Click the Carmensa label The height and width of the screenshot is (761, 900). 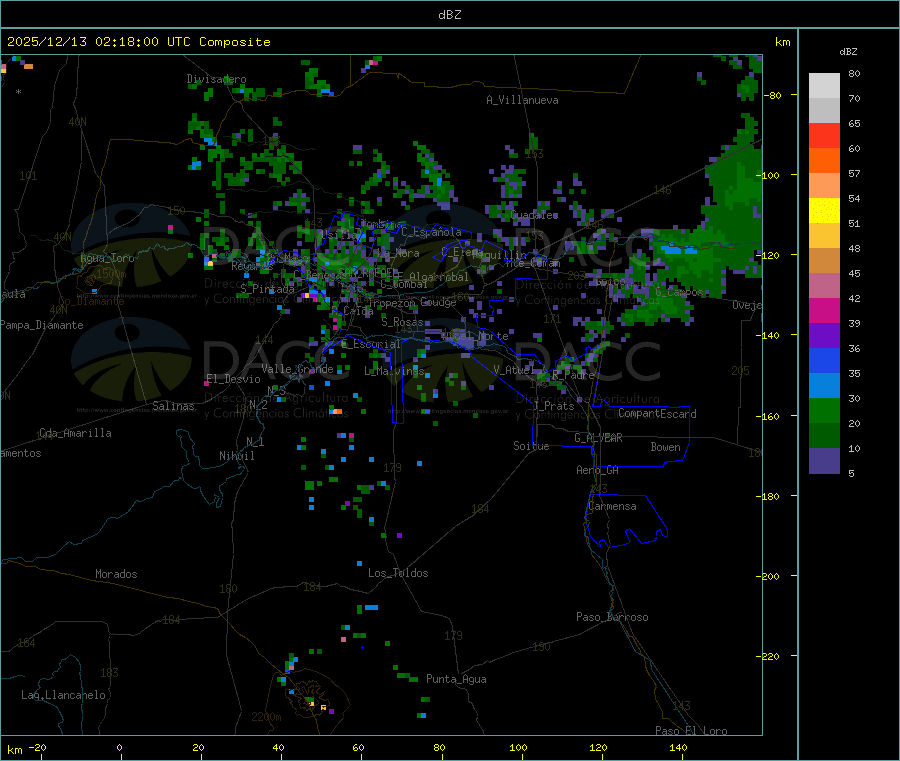[612, 506]
